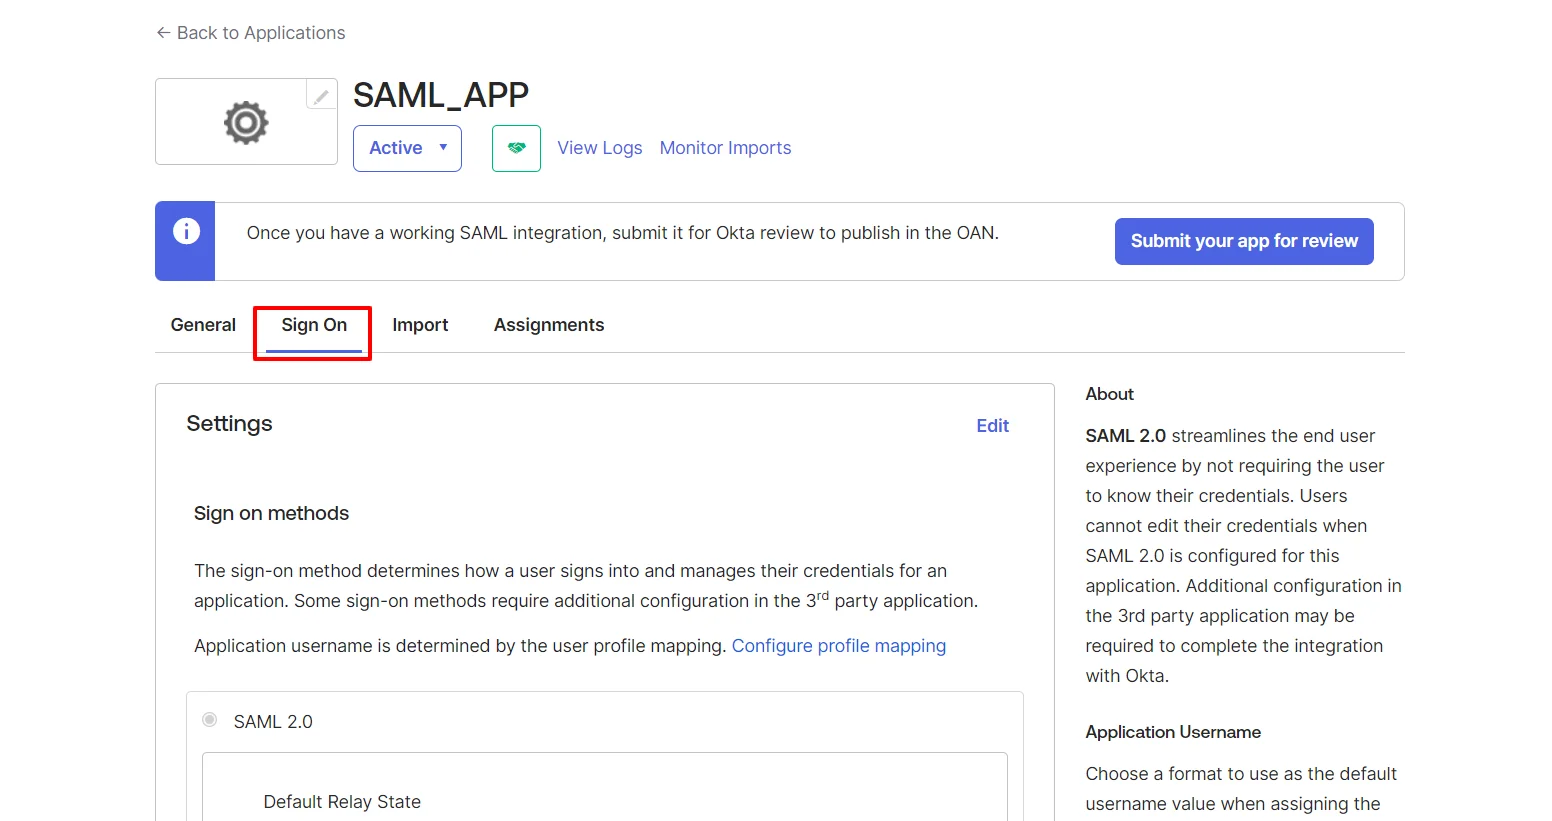Click the left arrow beside Back to Applications
The image size is (1552, 821).
pyautogui.click(x=163, y=32)
